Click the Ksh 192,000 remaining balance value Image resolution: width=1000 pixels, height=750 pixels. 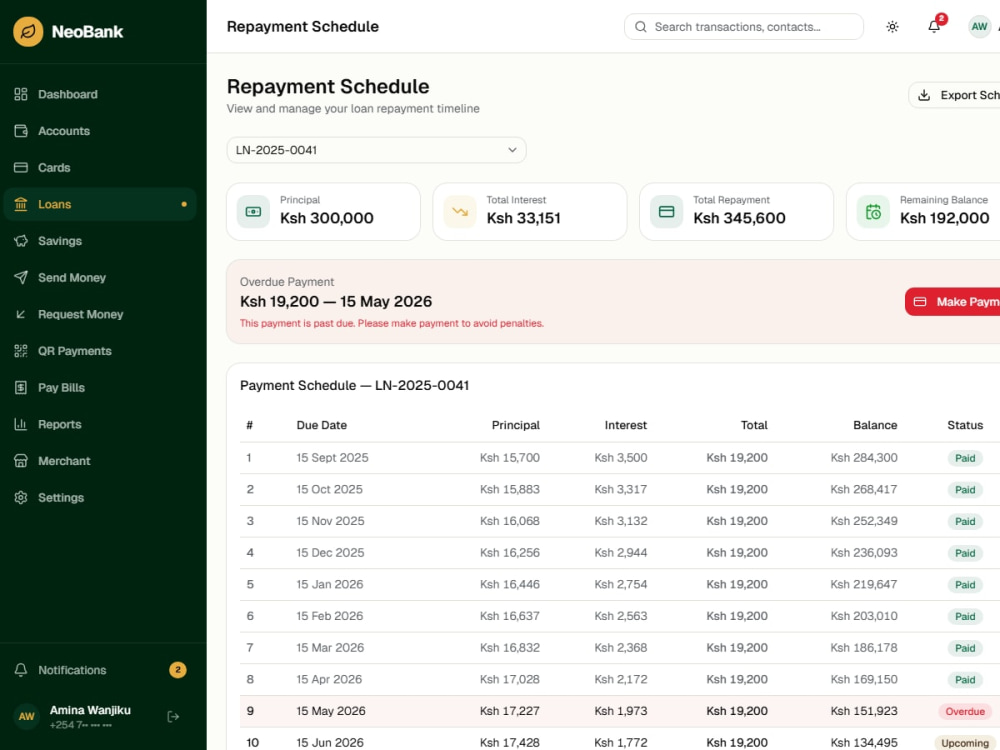pyautogui.click(x=945, y=218)
